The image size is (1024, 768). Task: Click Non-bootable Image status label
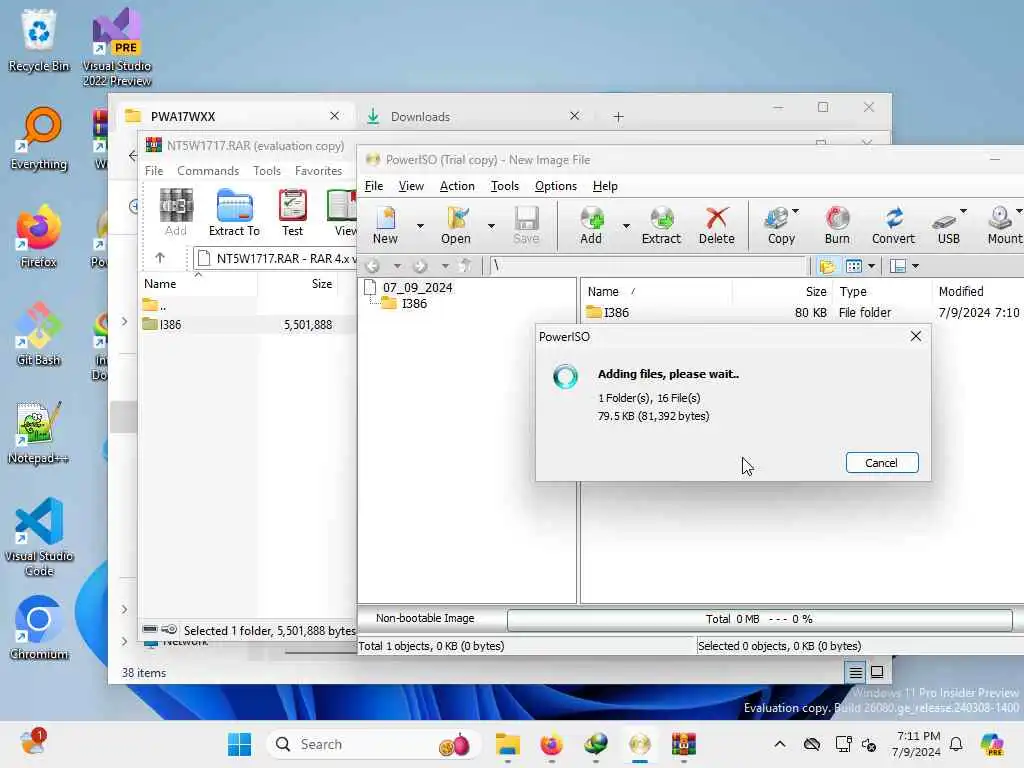point(425,618)
